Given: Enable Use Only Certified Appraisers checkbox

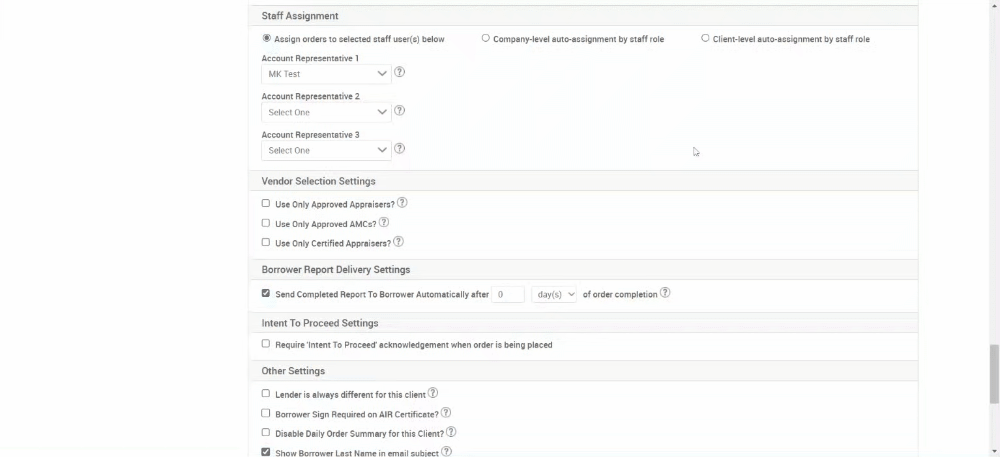Looking at the screenshot, I should point(265,242).
